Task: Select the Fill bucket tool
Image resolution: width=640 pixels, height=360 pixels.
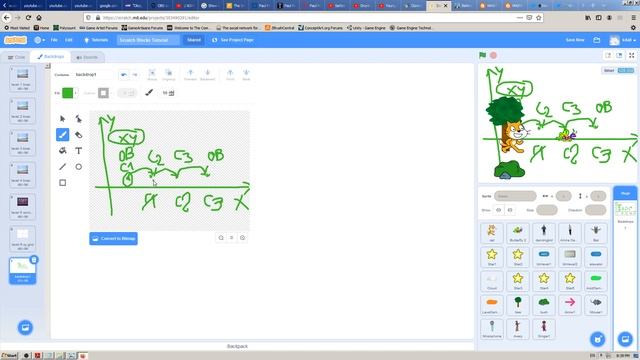Action: [62, 151]
